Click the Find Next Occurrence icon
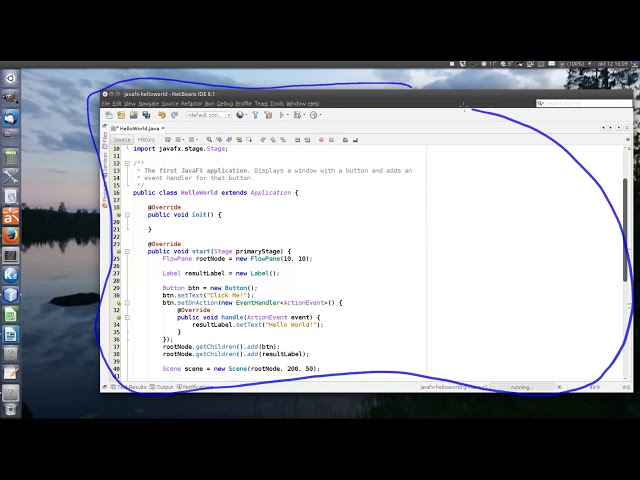 pyautogui.click(x=229, y=140)
